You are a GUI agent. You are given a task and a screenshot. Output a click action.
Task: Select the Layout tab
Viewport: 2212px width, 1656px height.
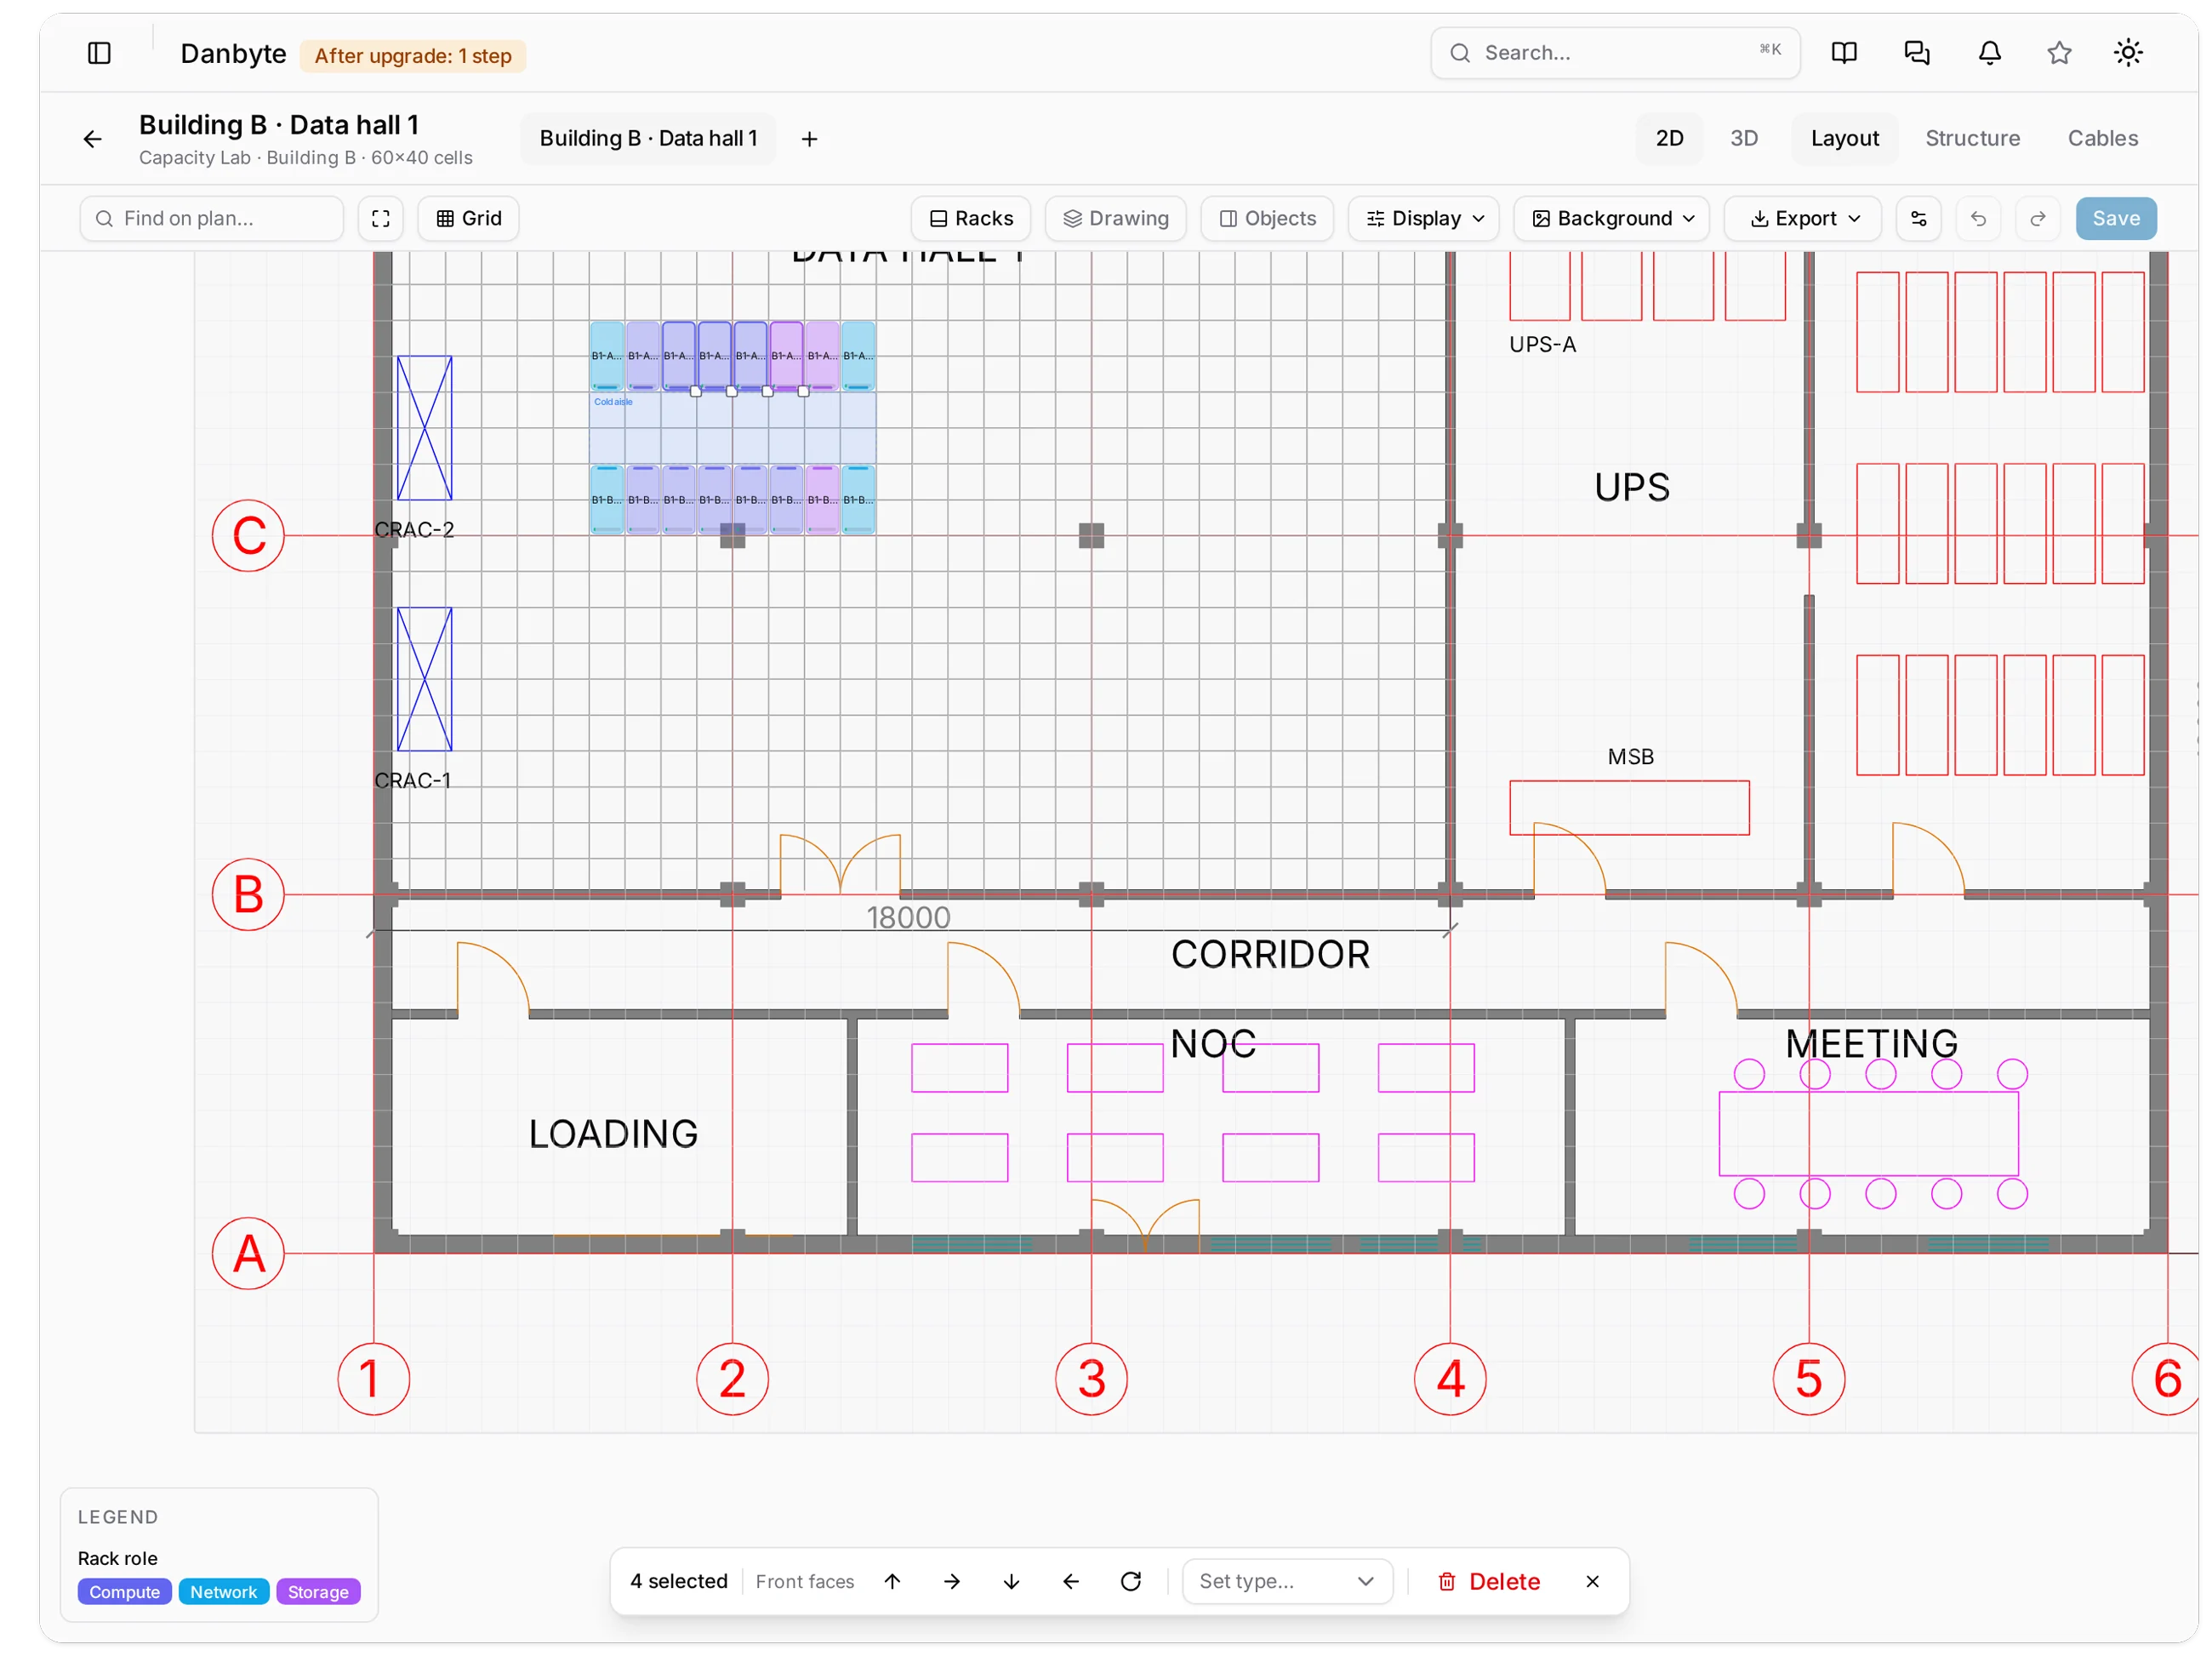1844,138
